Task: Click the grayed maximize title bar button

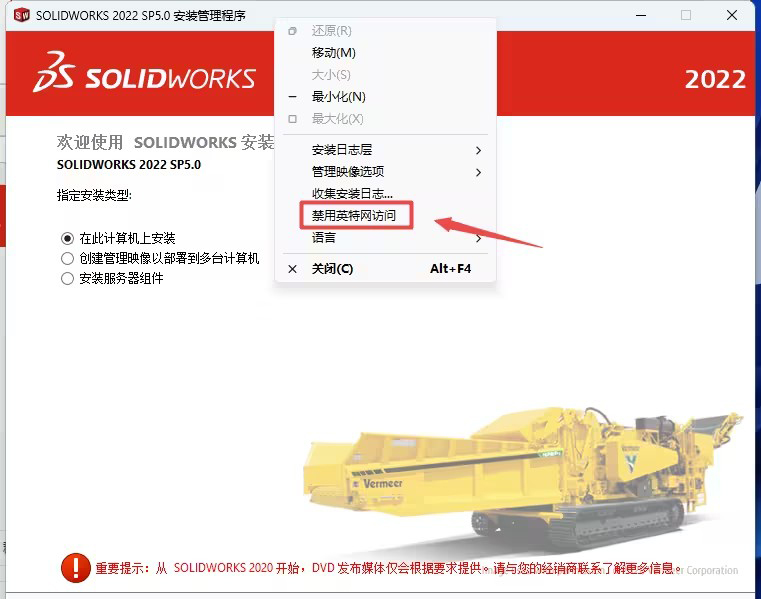Action: coord(686,16)
